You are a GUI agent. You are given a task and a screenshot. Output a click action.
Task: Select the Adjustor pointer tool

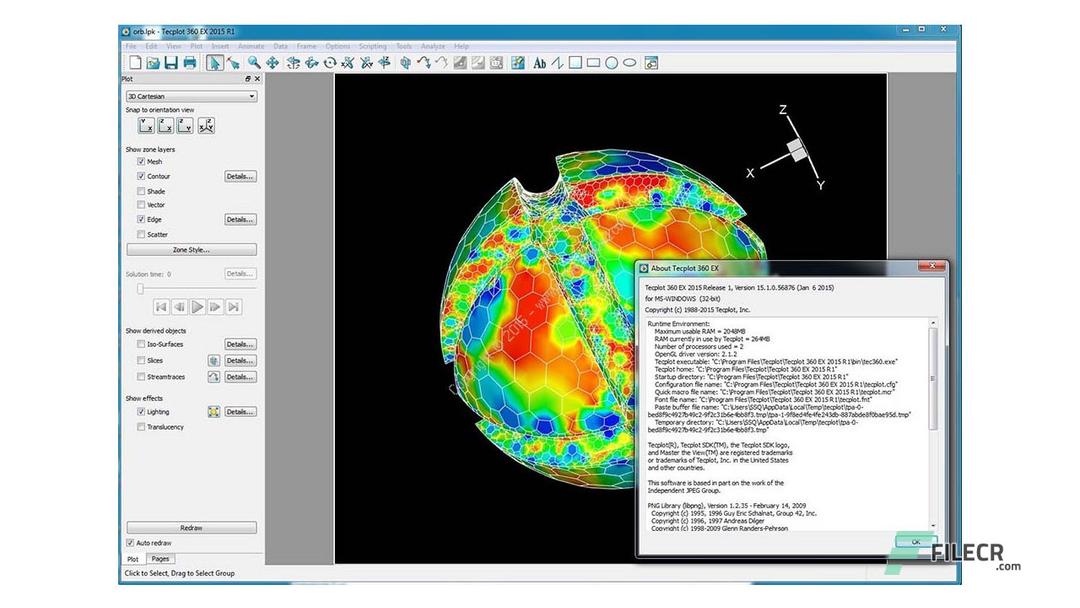(x=233, y=63)
